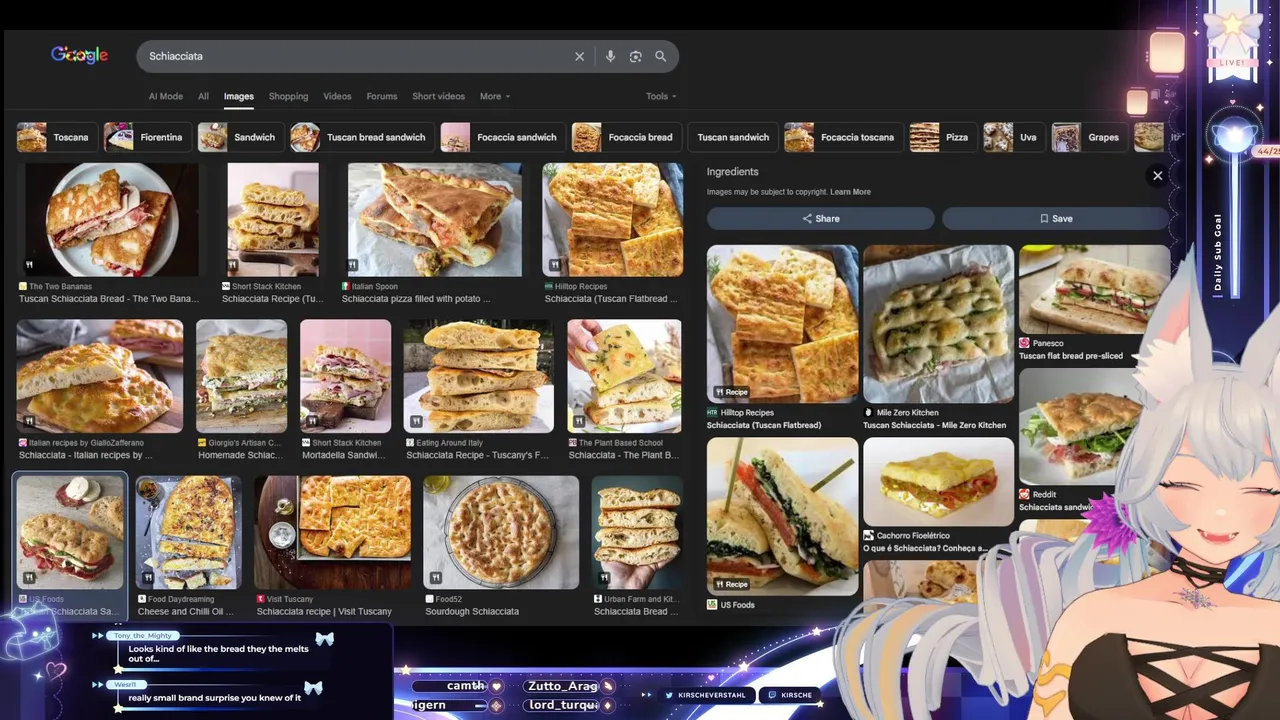Click the Schiacciata search input field
This screenshot has height=720, width=1280.
click(x=355, y=56)
